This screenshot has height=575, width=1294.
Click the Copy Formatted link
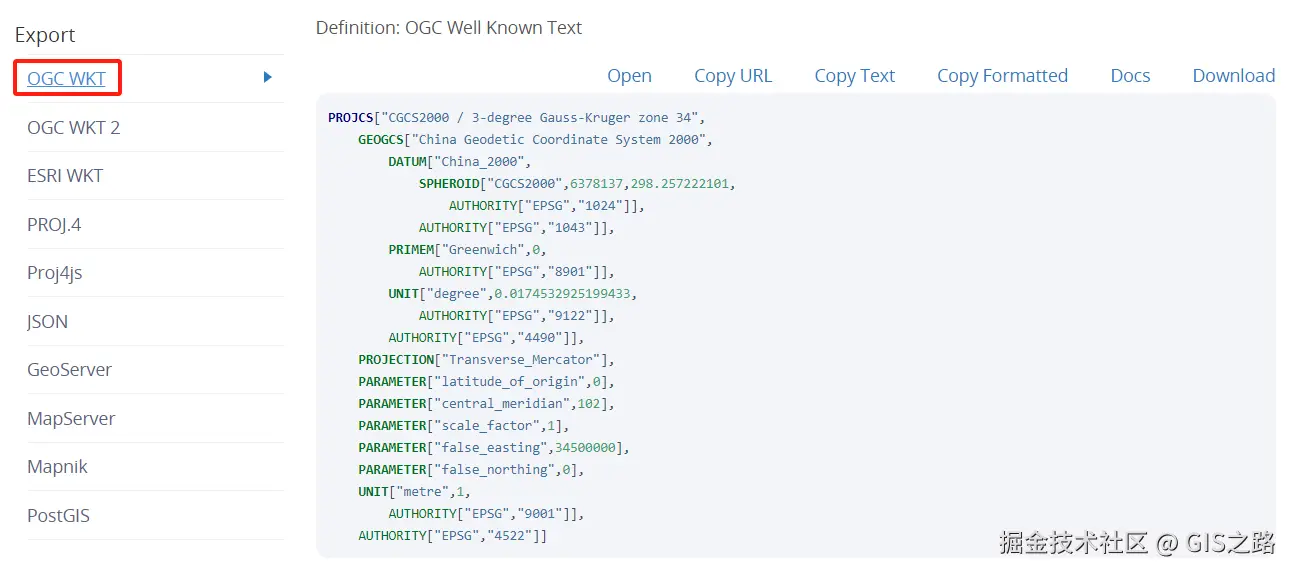(1002, 76)
